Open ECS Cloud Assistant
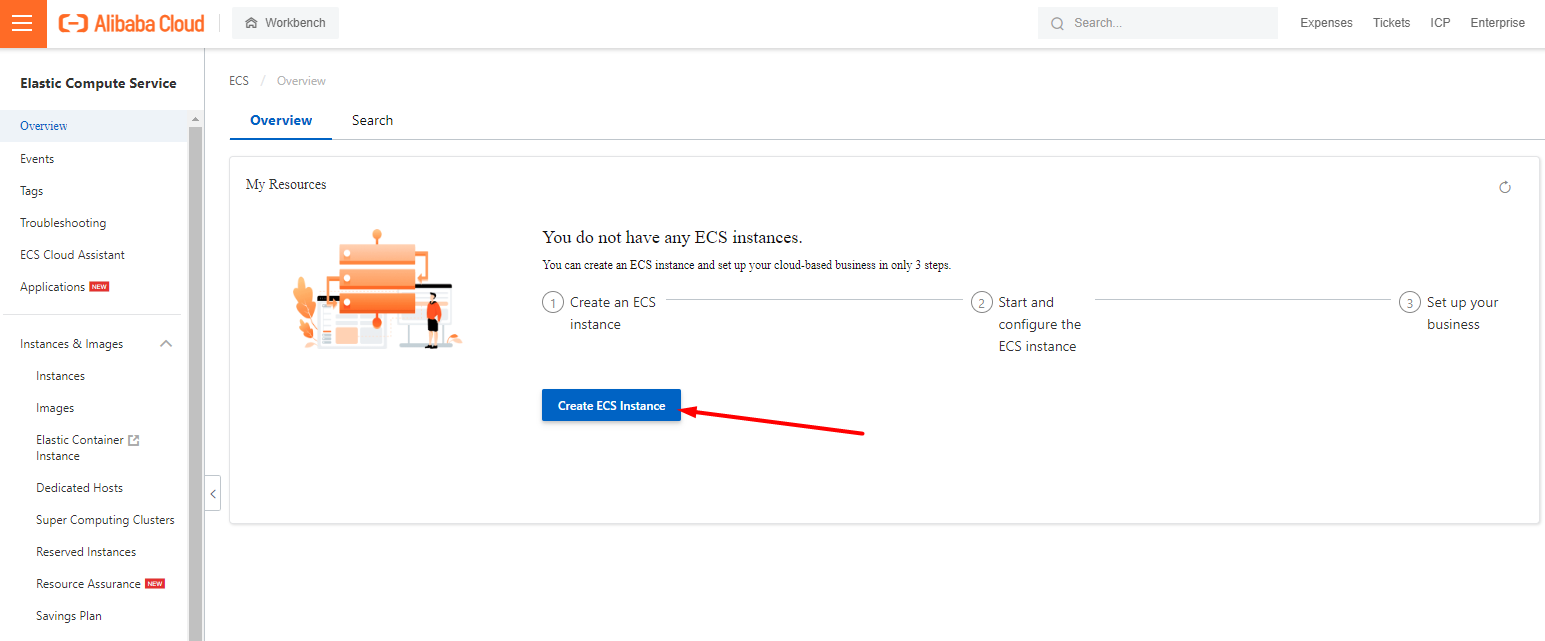 [71, 254]
